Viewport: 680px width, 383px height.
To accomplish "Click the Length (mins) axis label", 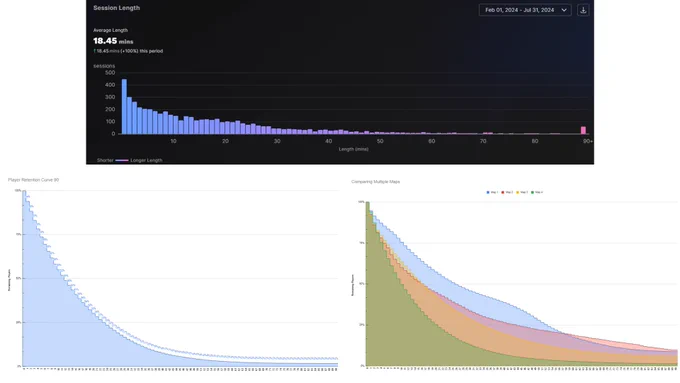I will [353, 149].
